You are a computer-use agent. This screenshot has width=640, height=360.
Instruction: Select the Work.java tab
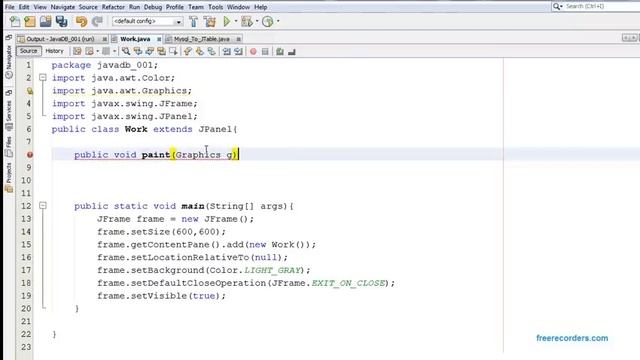[135, 39]
